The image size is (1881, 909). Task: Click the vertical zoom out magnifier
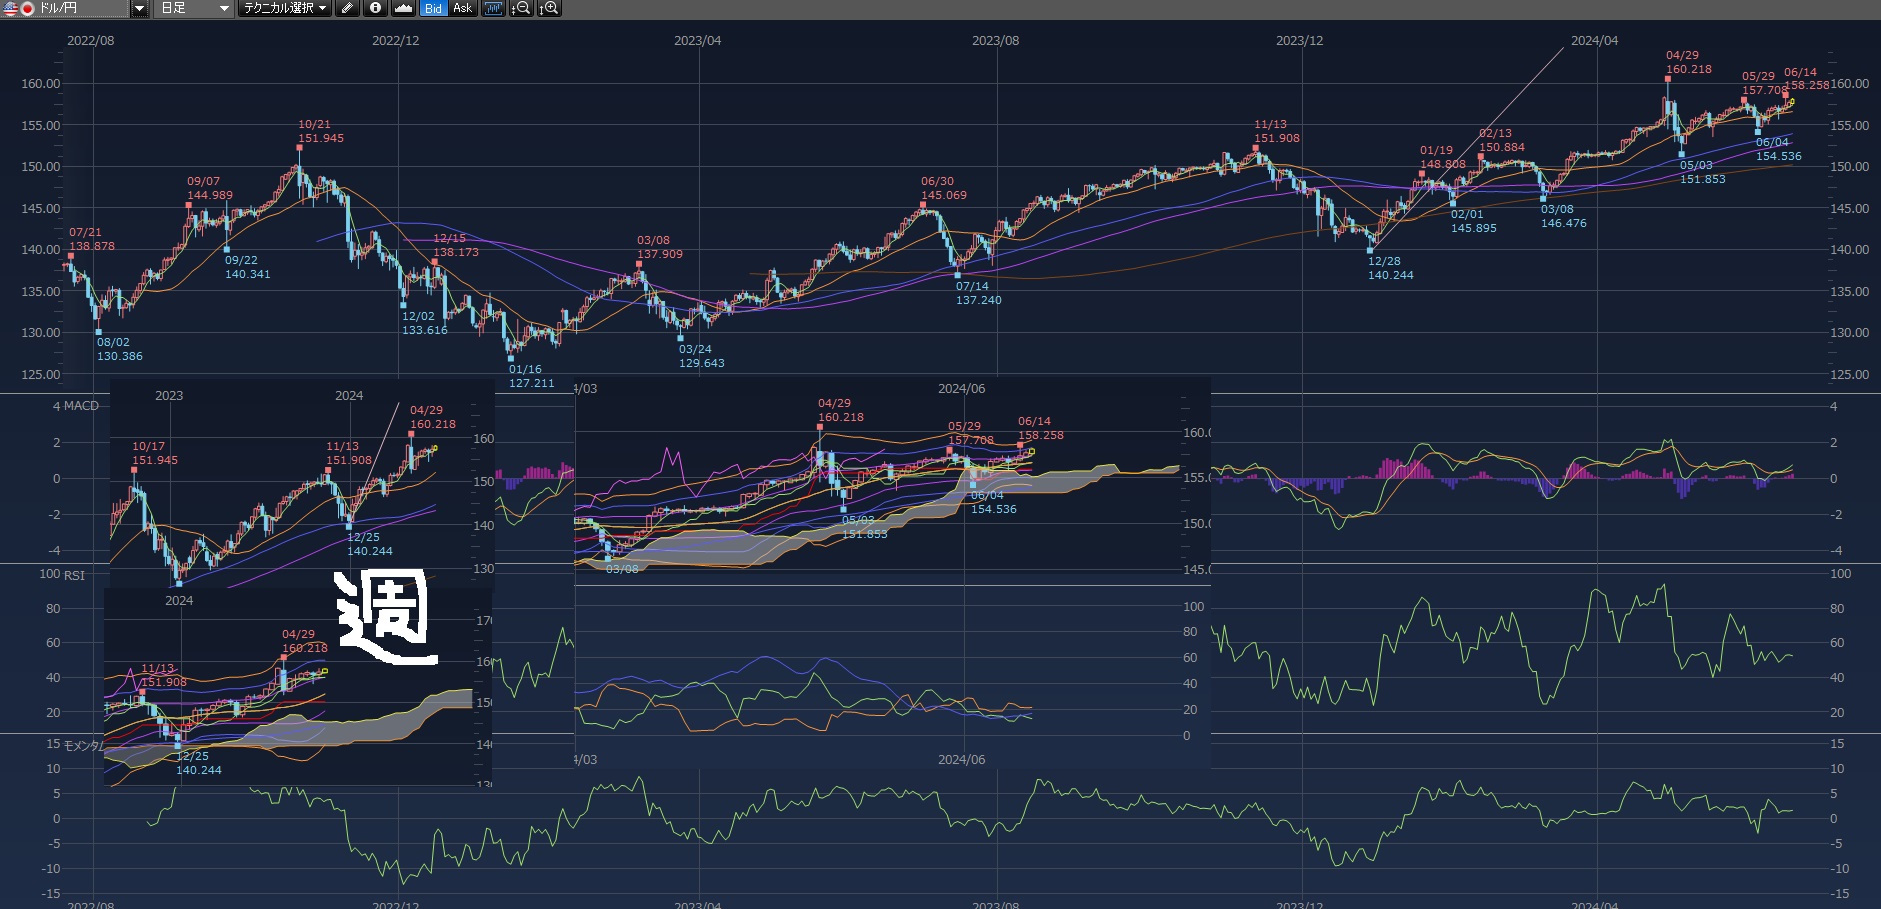click(x=521, y=8)
